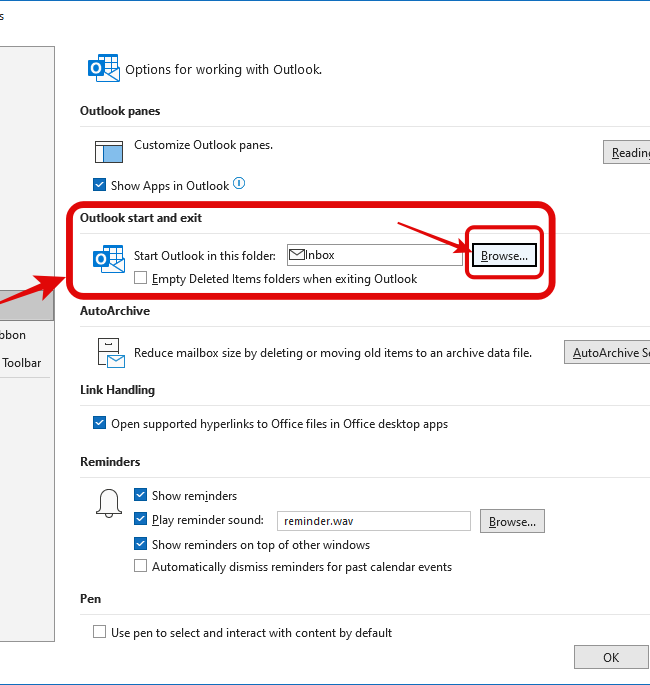650x685 pixels.
Task: Check Use pen to select and interact
Action: pyautogui.click(x=100, y=632)
